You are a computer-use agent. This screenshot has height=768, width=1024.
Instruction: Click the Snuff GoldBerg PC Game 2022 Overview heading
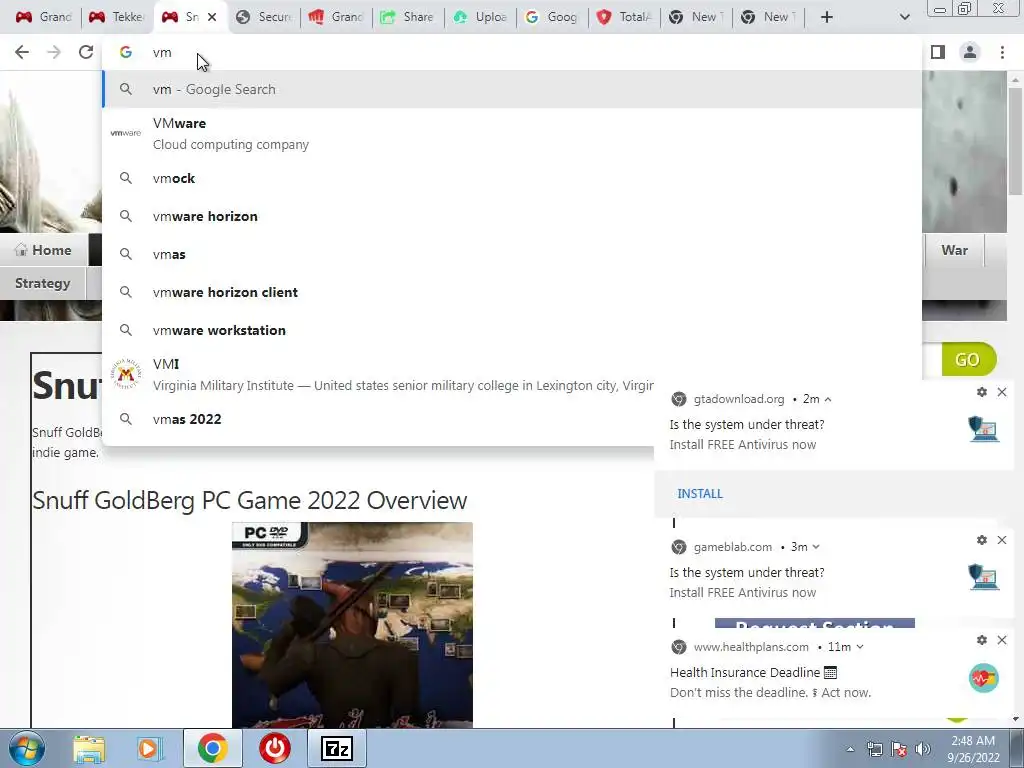[249, 500]
